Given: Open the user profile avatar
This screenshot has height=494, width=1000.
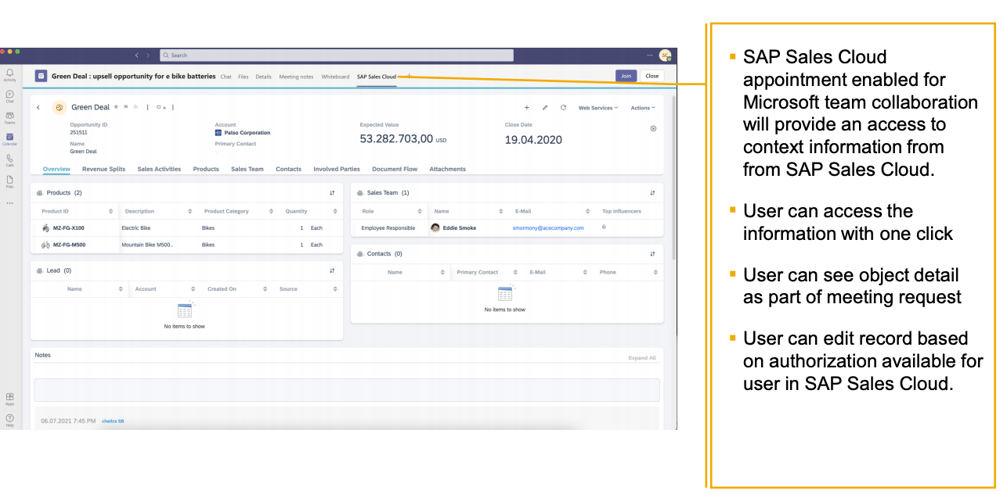Looking at the screenshot, I should 665,55.
